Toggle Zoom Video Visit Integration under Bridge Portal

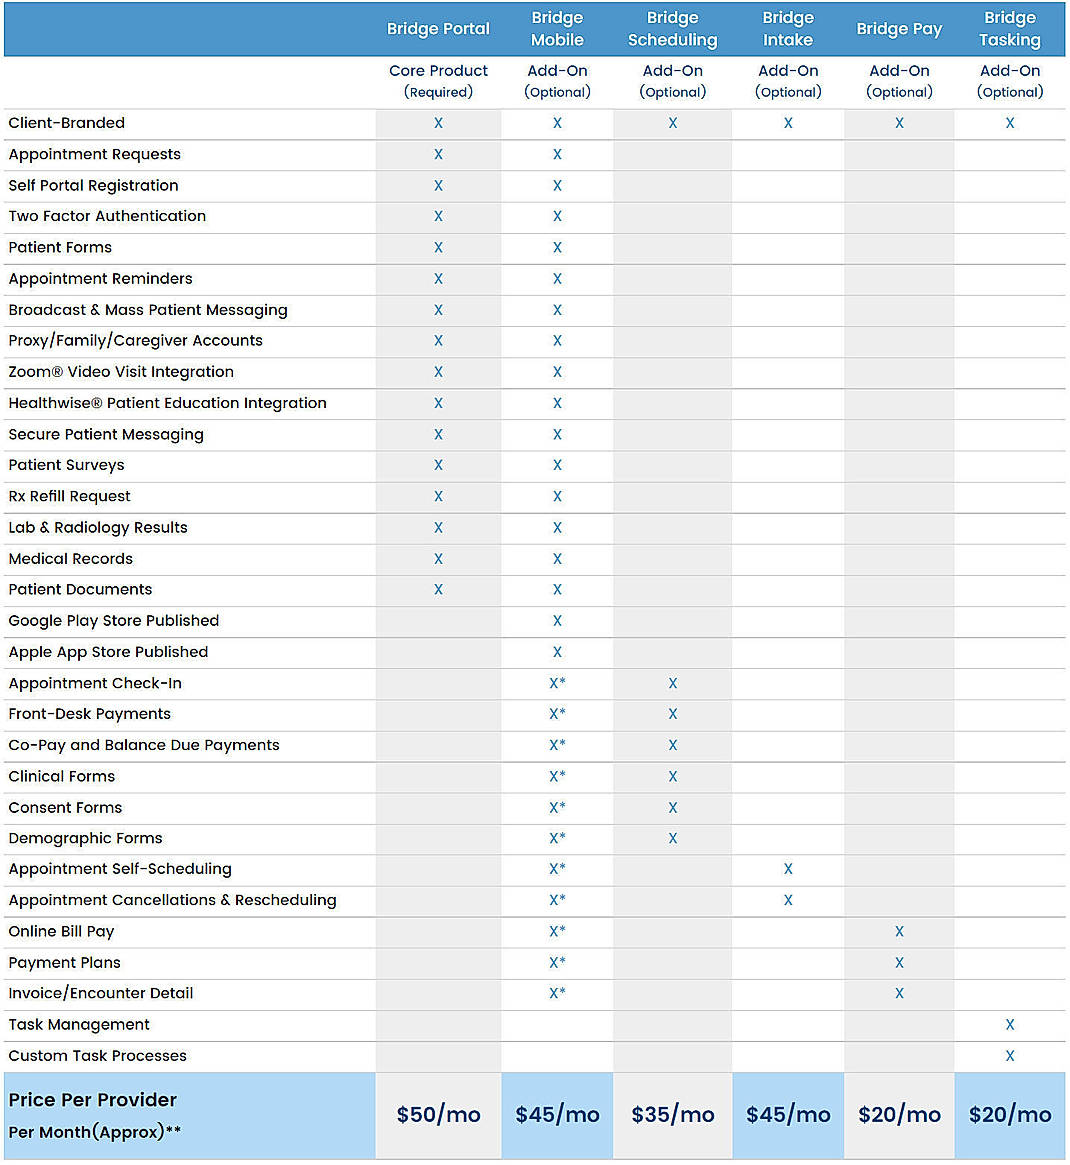point(438,371)
